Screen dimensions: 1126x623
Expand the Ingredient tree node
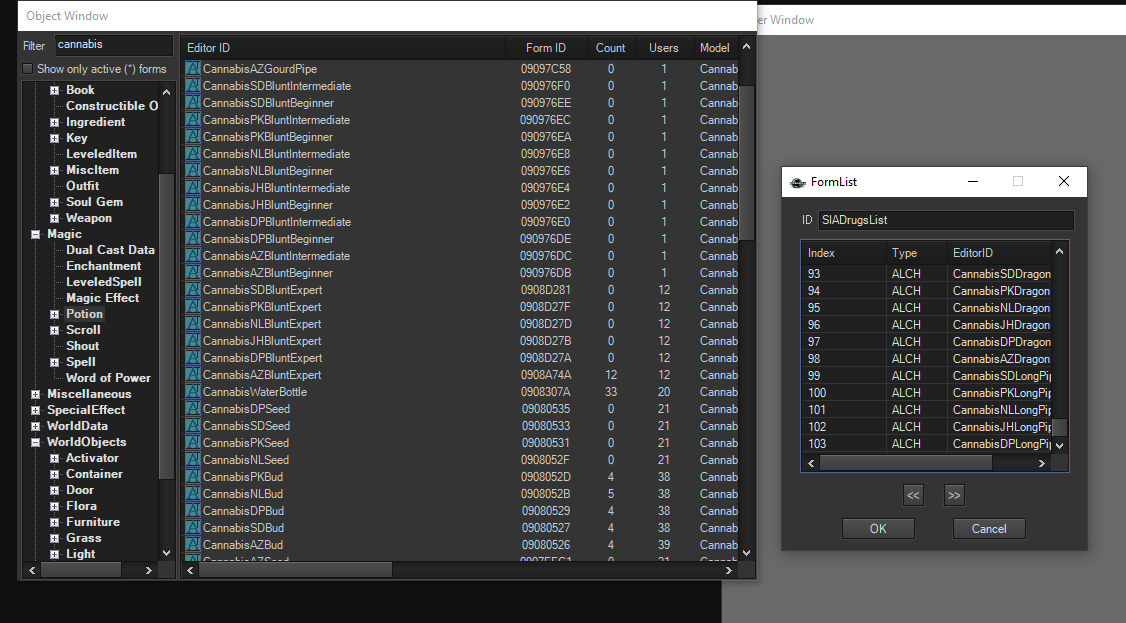(54, 122)
